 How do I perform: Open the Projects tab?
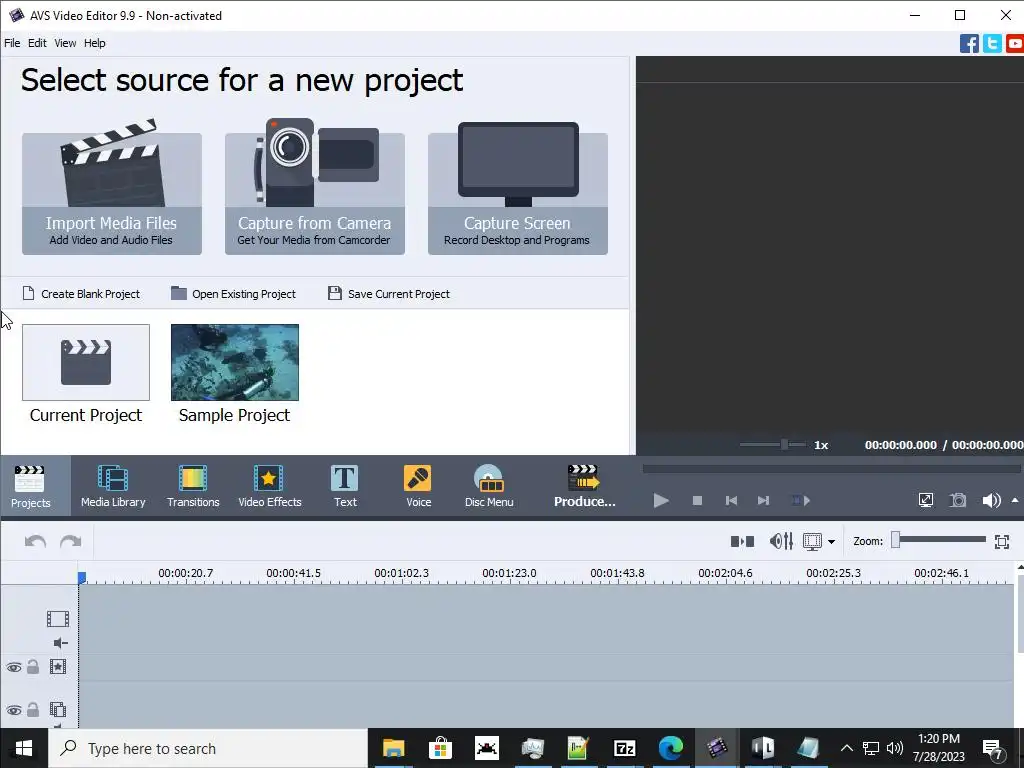(30, 487)
